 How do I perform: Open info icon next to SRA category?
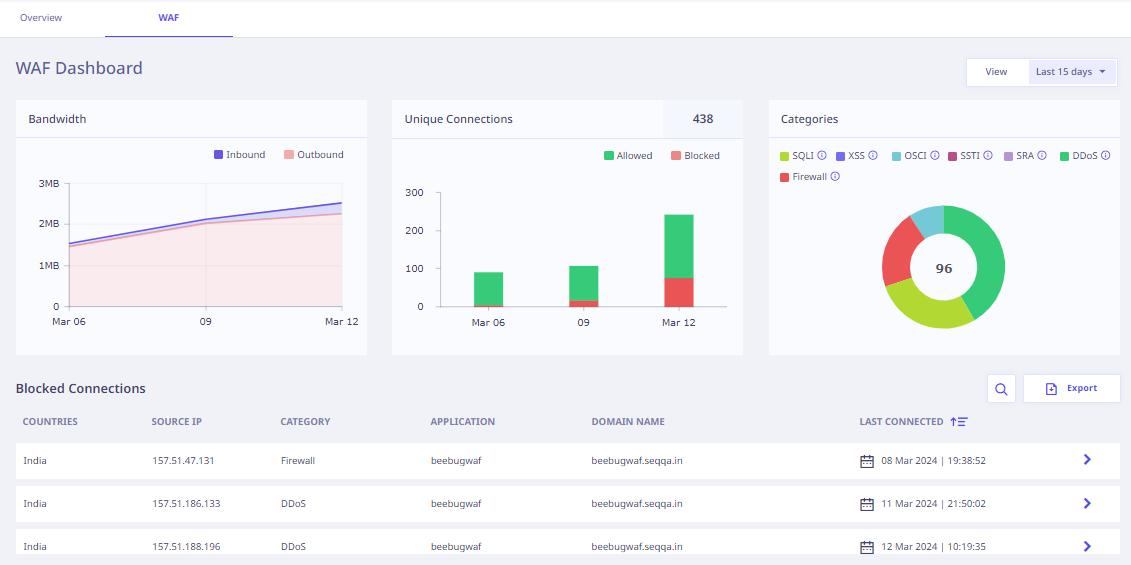[1042, 155]
